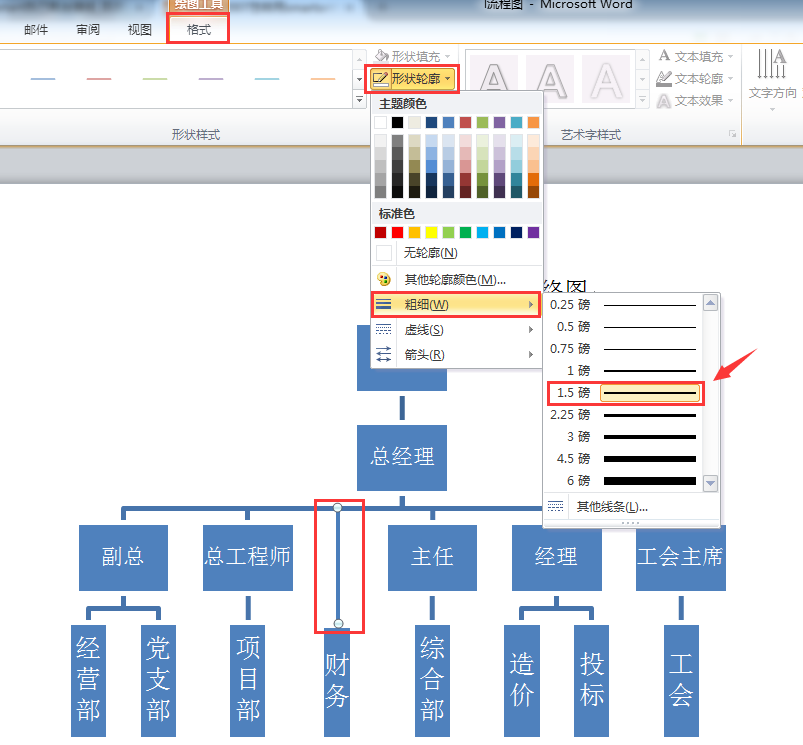The height and width of the screenshot is (745, 803).
Task: Set line weight to 0.75 磅
Action: click(623, 349)
